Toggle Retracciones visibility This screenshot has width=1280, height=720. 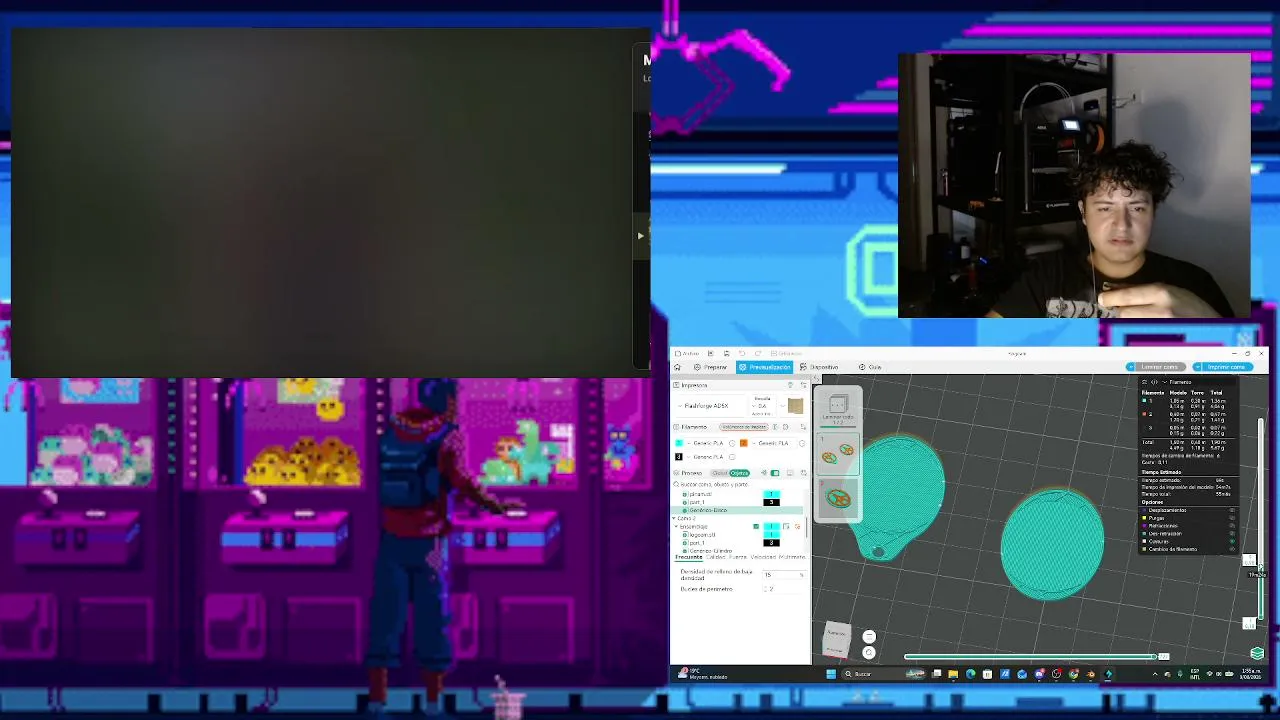click(1232, 526)
